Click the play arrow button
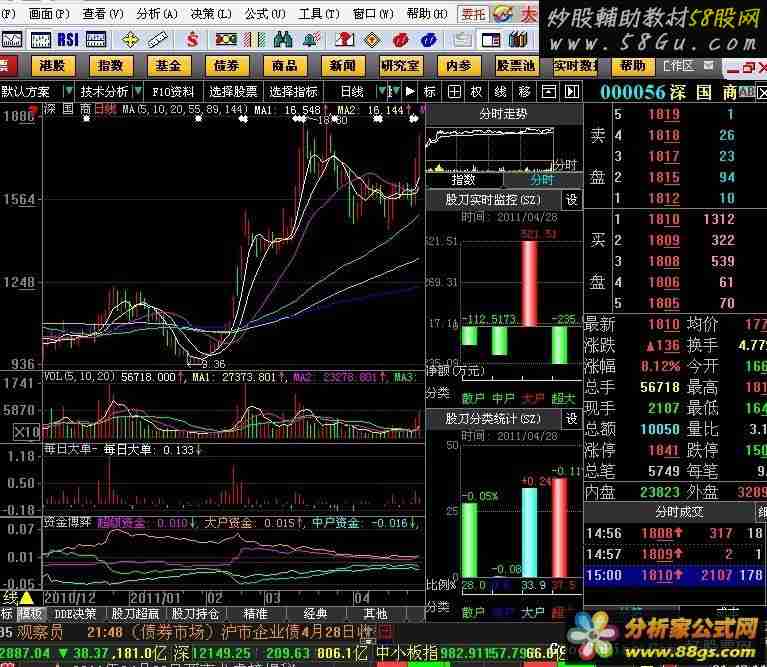767x667 pixels. click(410, 91)
